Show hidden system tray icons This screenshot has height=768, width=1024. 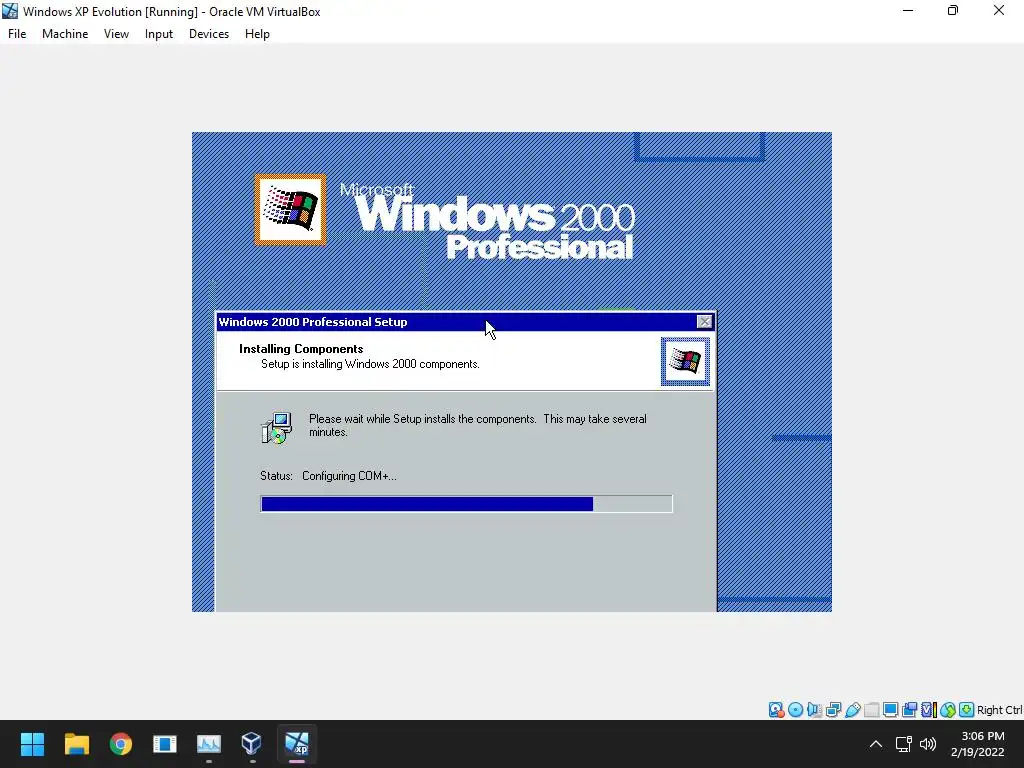(x=876, y=744)
